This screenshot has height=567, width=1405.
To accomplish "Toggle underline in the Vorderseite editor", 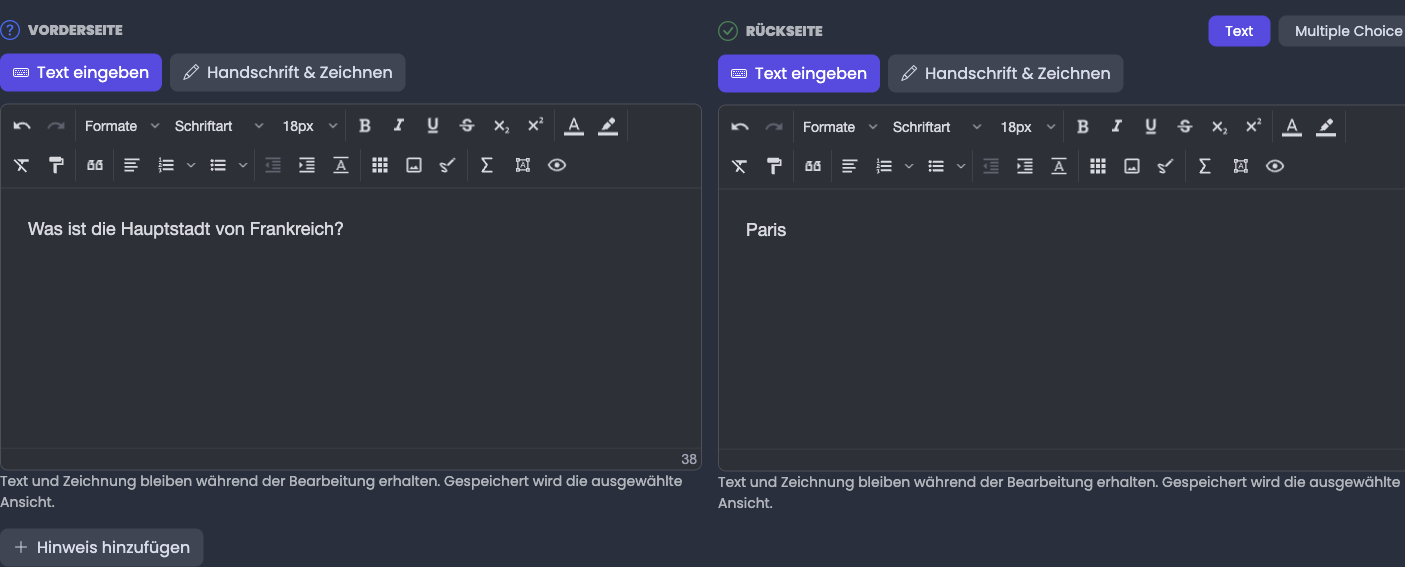I will pos(433,126).
